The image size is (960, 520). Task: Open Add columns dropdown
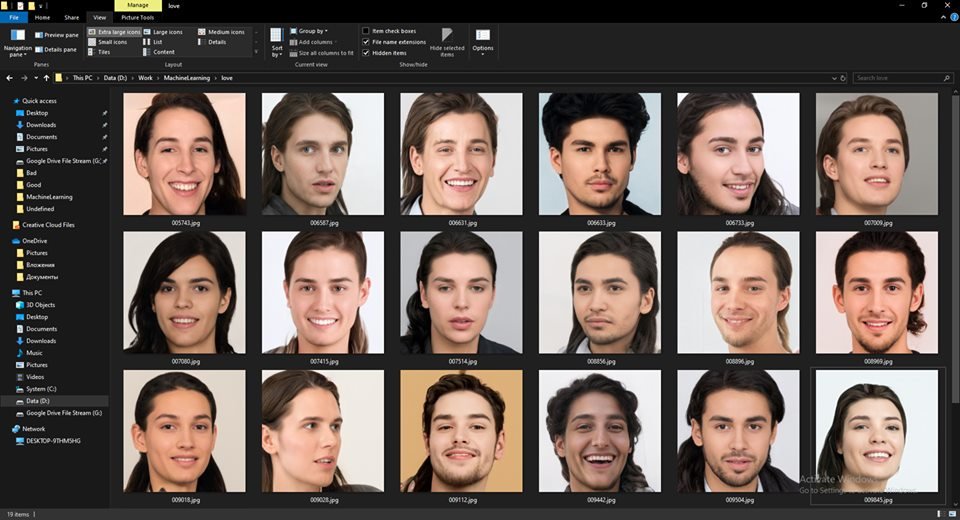[312, 42]
